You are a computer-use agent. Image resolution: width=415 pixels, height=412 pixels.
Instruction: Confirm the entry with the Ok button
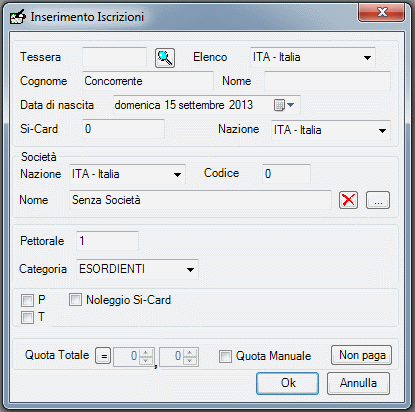(x=287, y=383)
